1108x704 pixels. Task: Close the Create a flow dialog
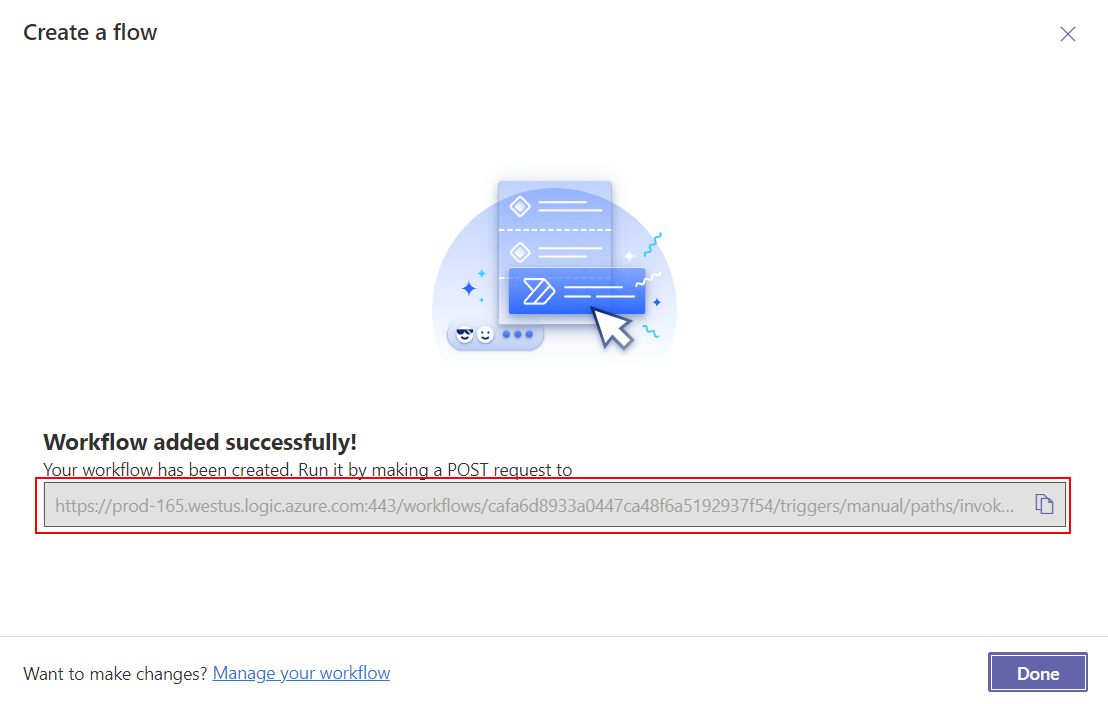(x=1068, y=34)
